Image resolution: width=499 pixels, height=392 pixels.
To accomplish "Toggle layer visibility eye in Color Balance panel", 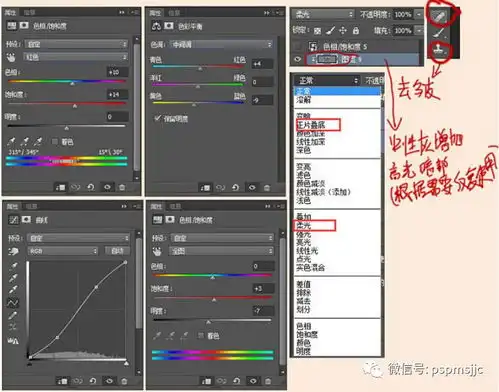I will tap(252, 188).
